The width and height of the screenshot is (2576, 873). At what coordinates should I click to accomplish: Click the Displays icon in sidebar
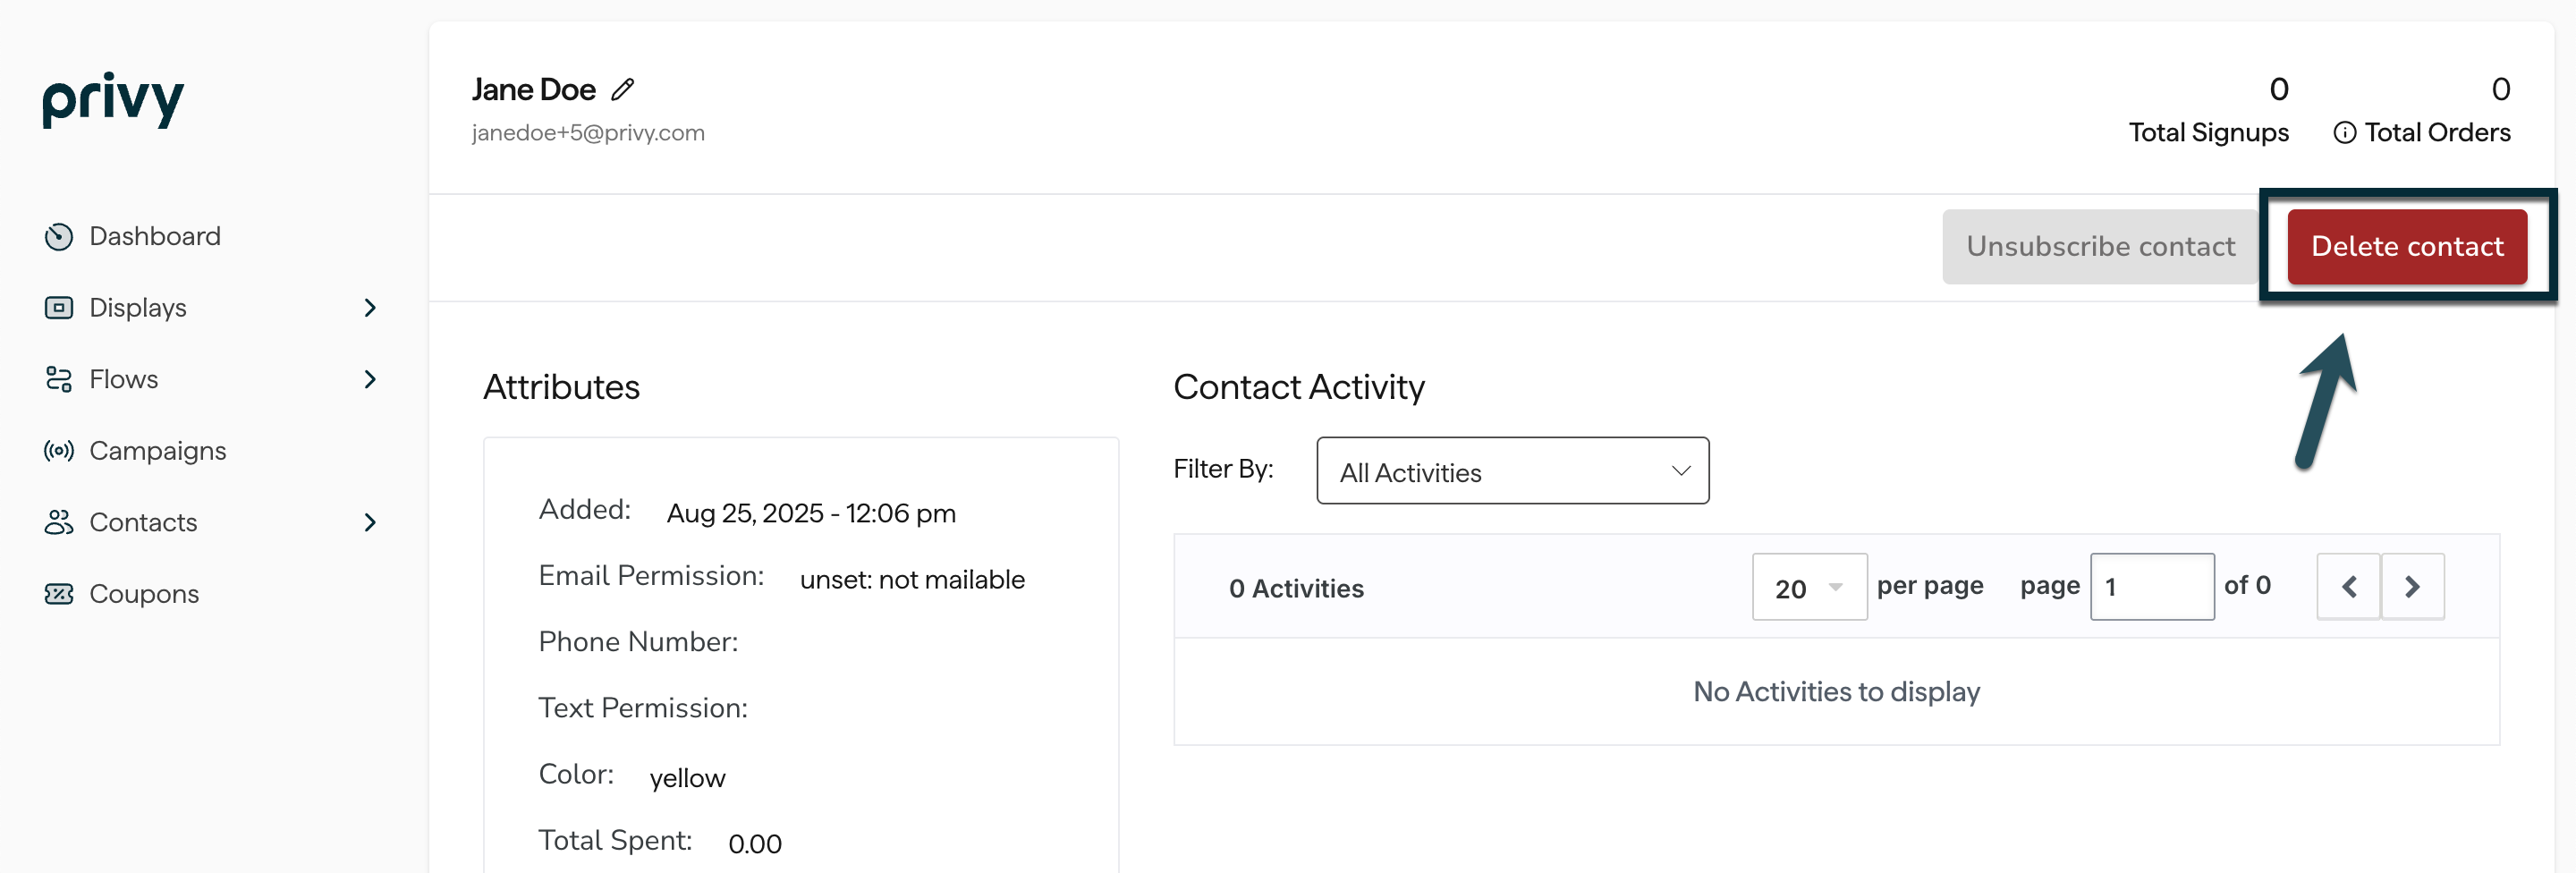(x=59, y=308)
